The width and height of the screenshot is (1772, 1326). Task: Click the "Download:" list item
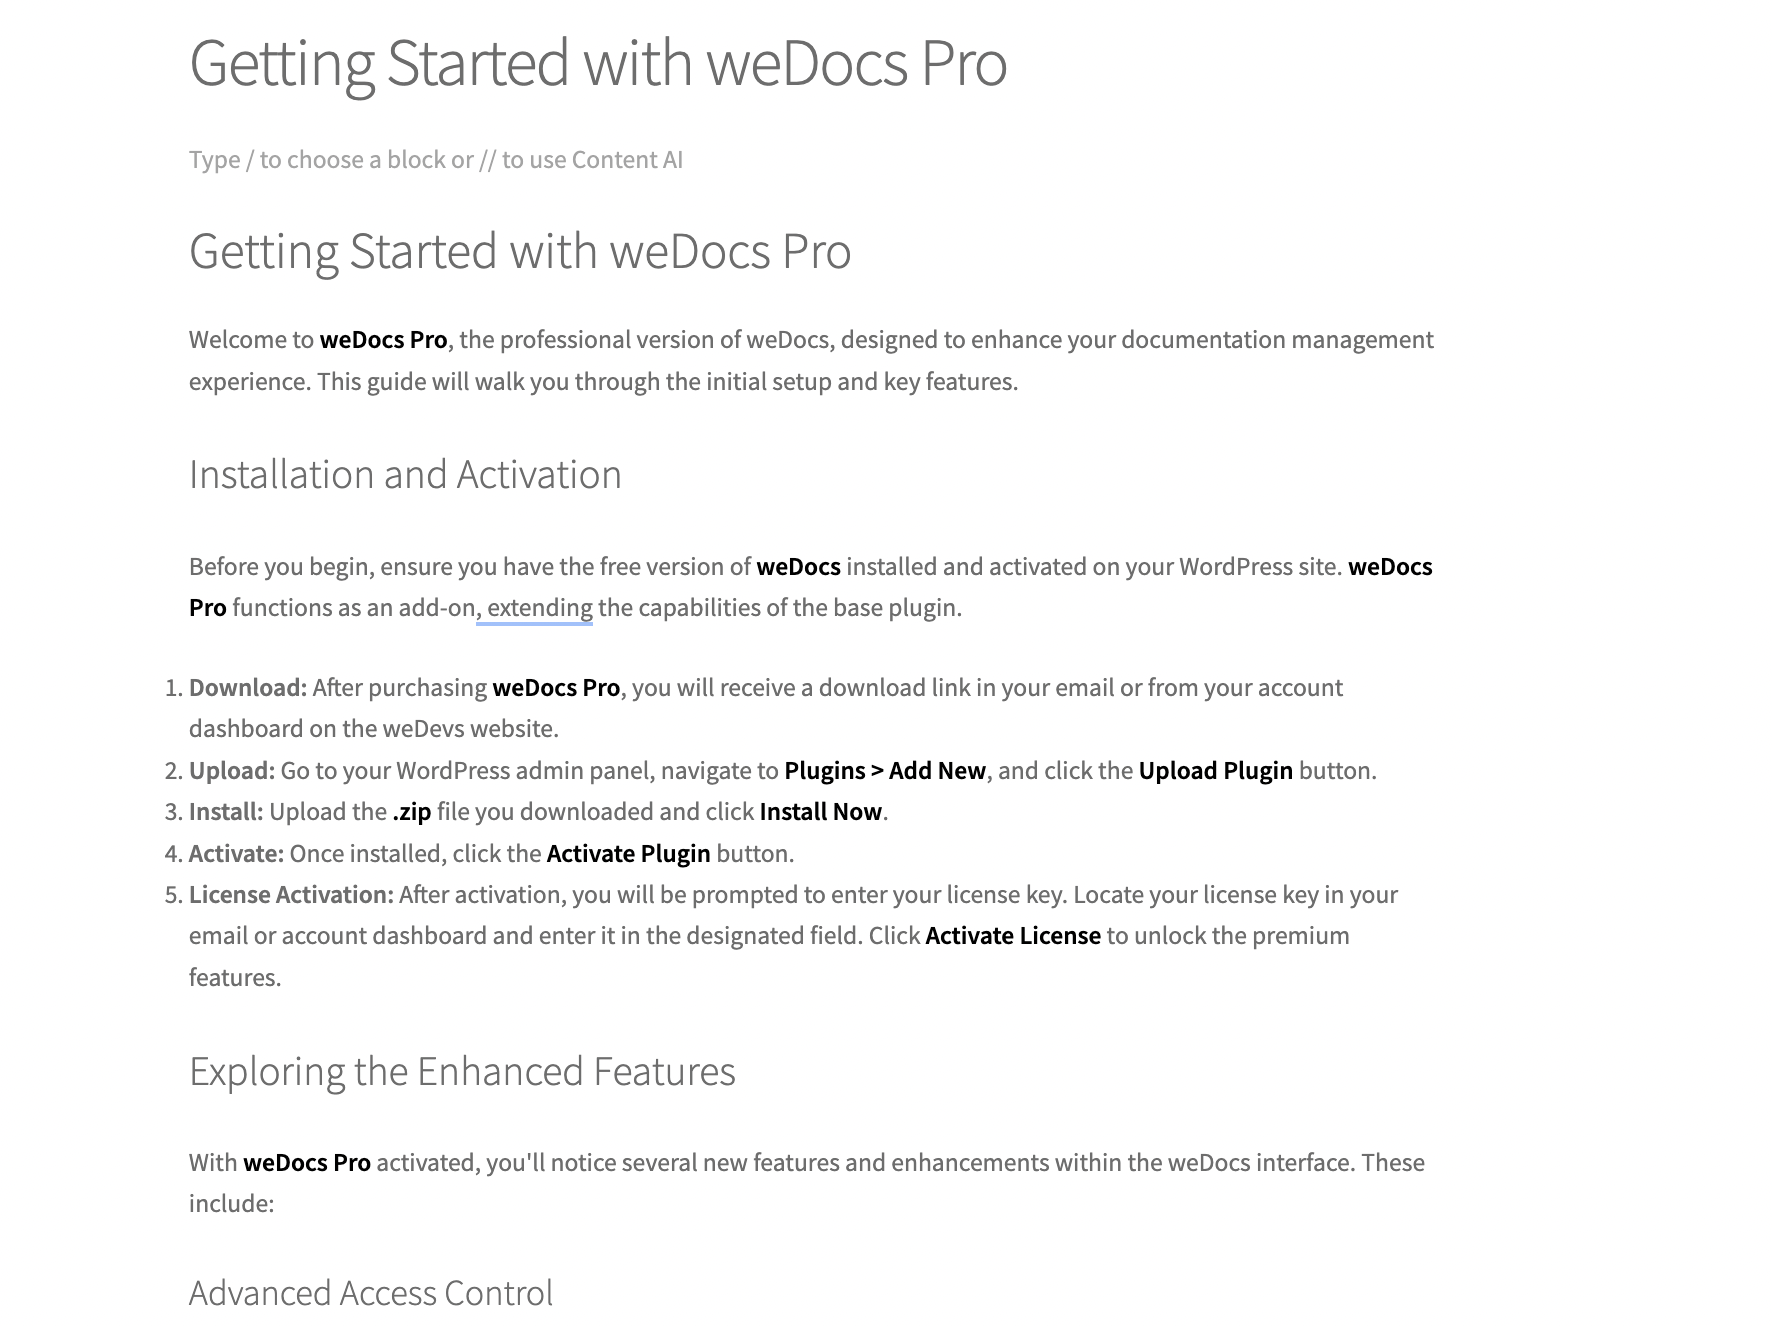248,688
